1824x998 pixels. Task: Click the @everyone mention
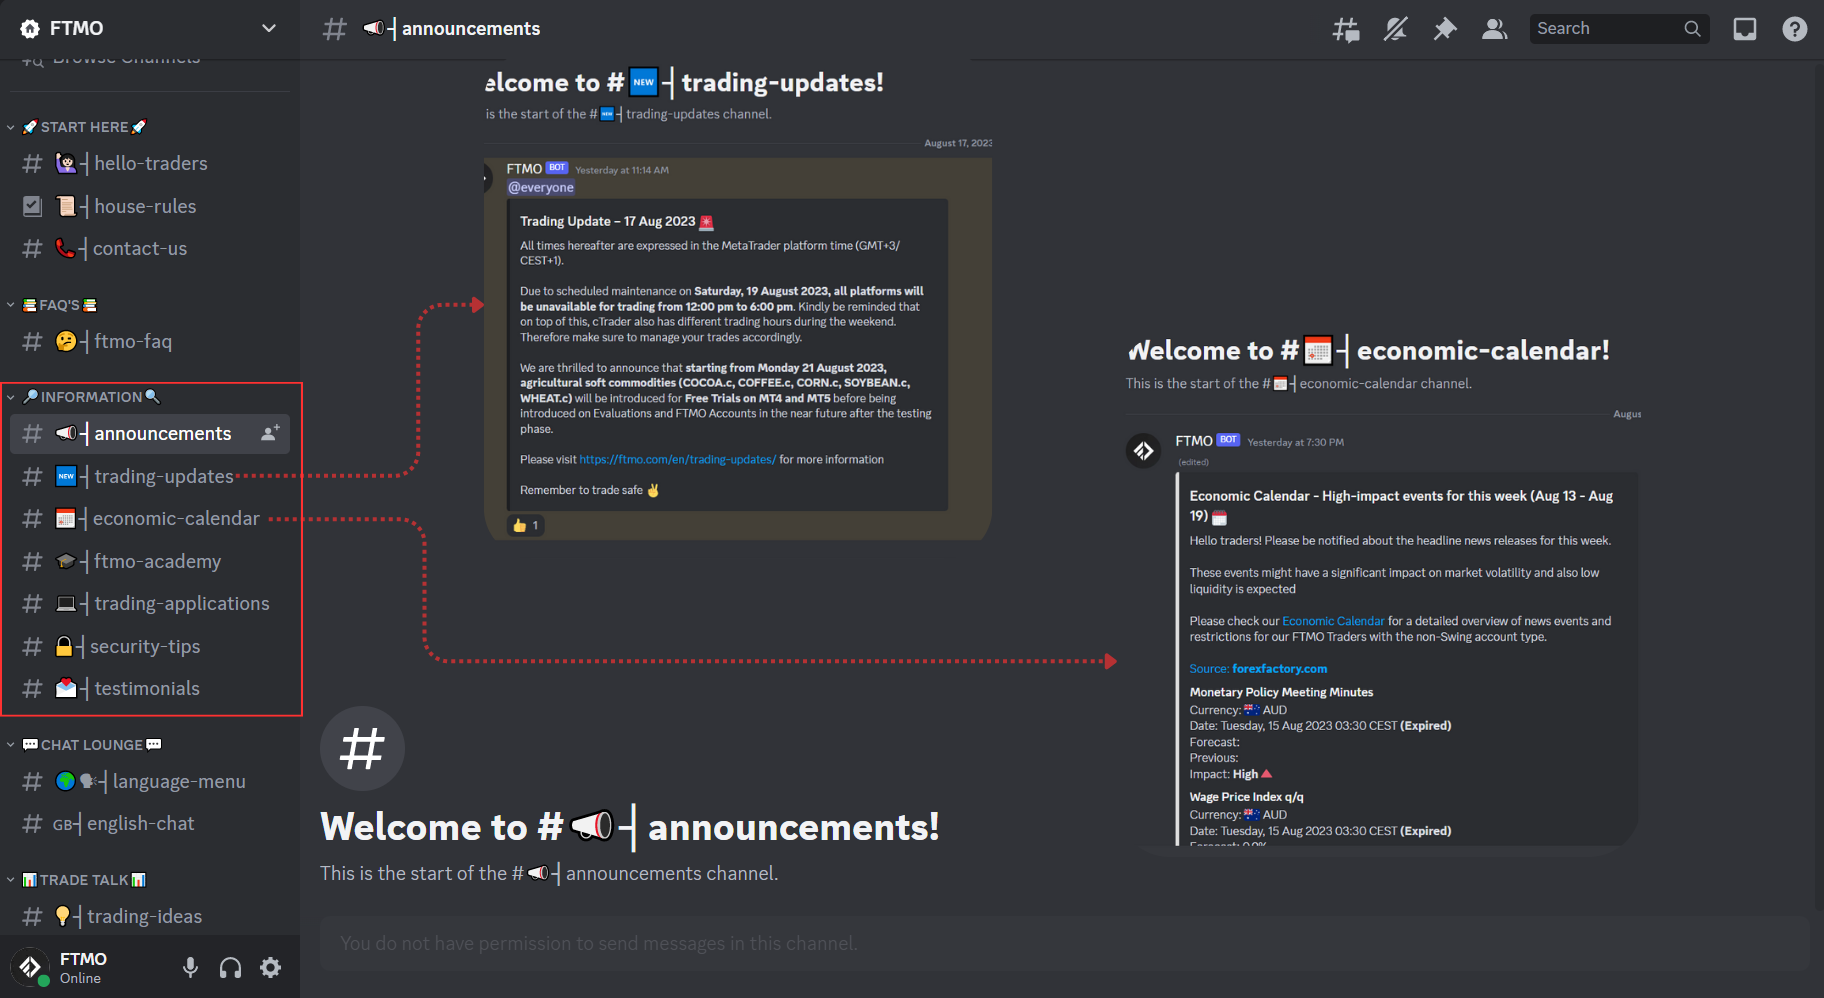541,188
